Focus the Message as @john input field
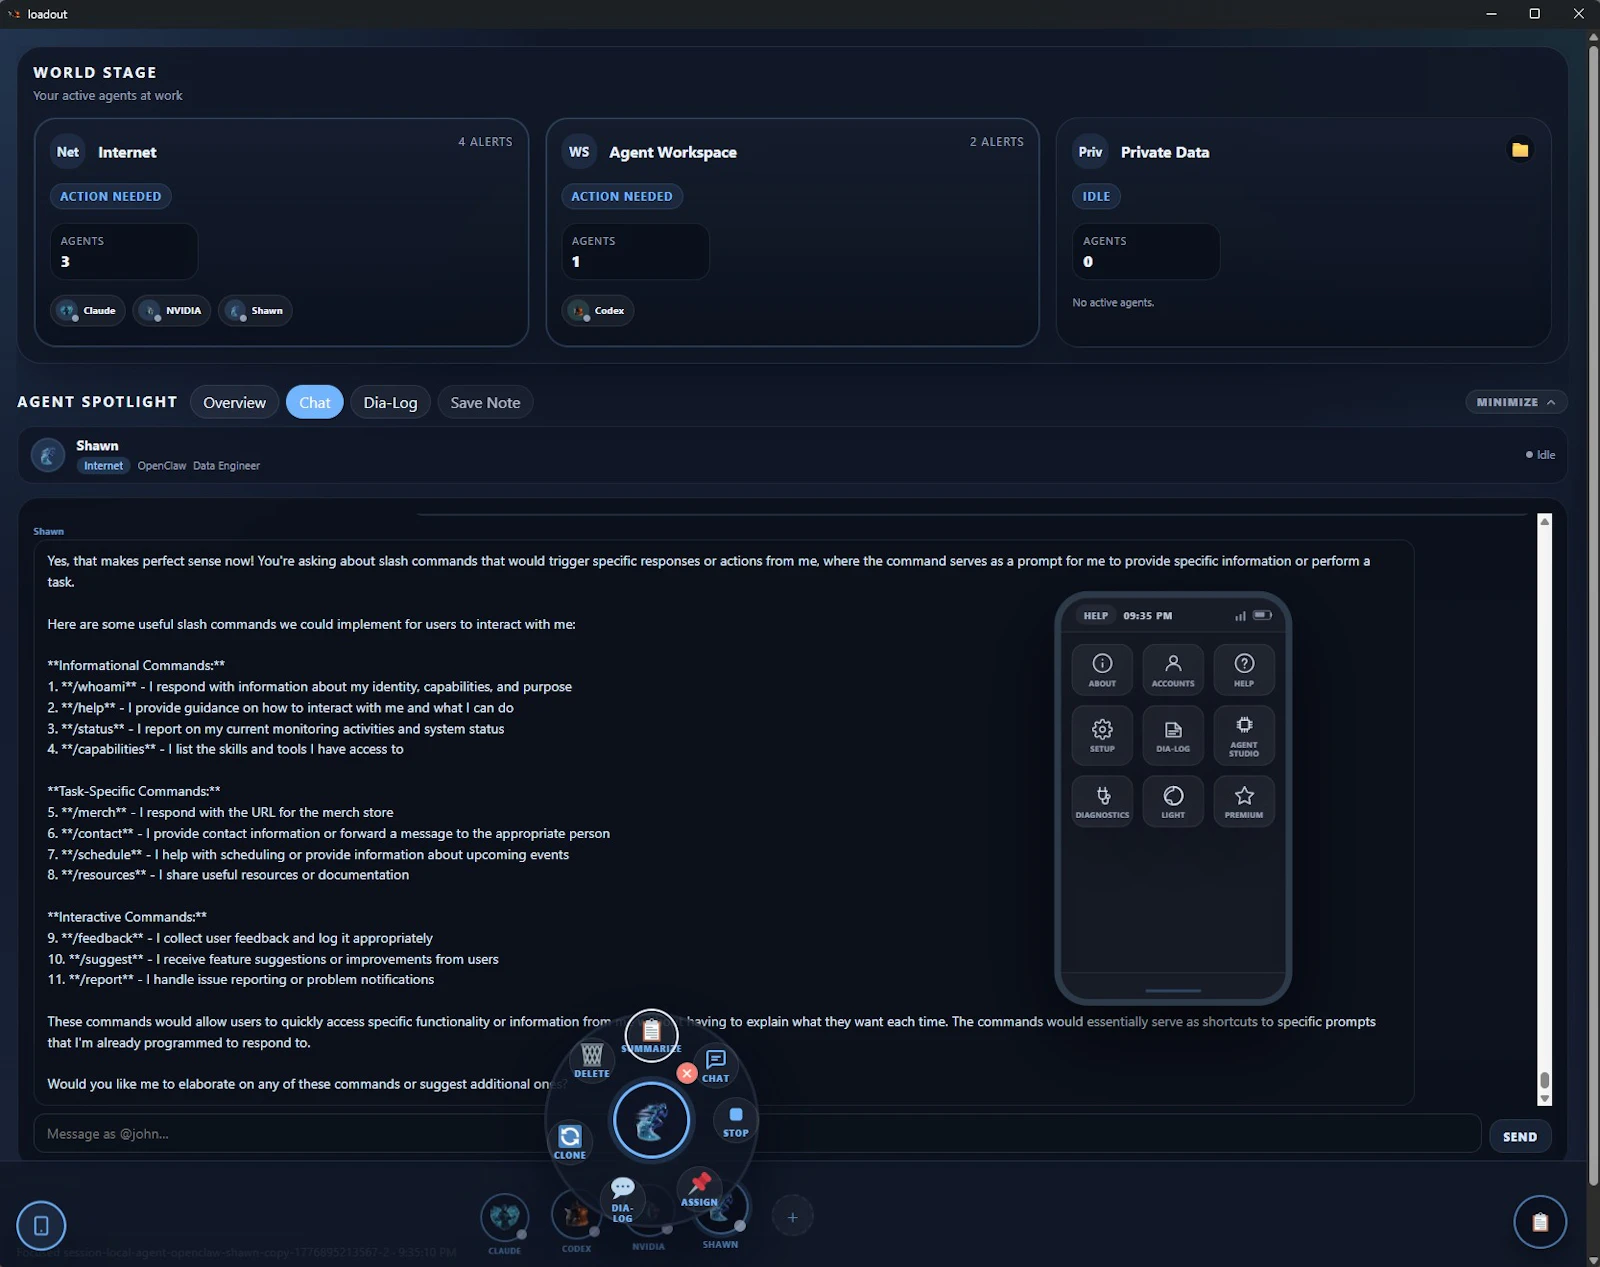This screenshot has height=1267, width=1600. click(x=757, y=1134)
